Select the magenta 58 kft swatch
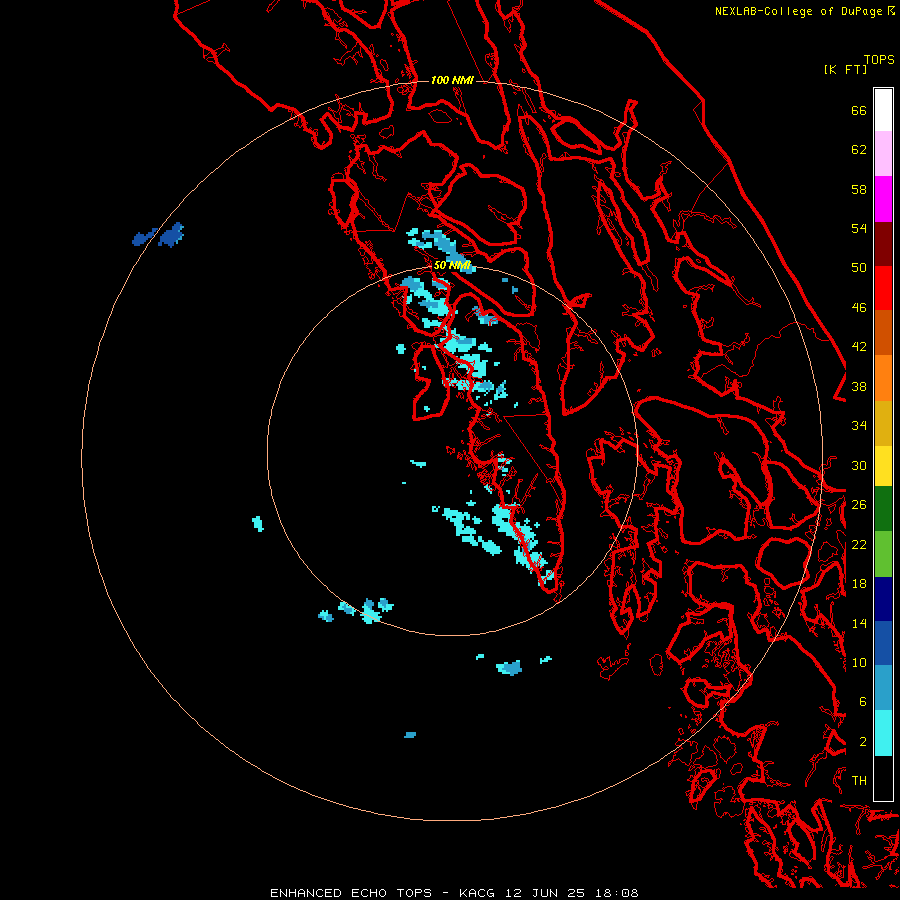Image resolution: width=900 pixels, height=900 pixels. click(883, 199)
